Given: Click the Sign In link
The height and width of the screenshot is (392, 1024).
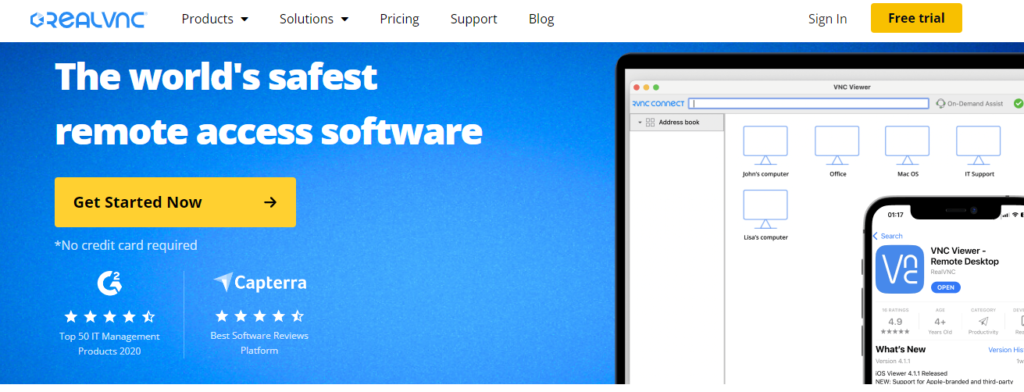Looking at the screenshot, I should (x=827, y=19).
